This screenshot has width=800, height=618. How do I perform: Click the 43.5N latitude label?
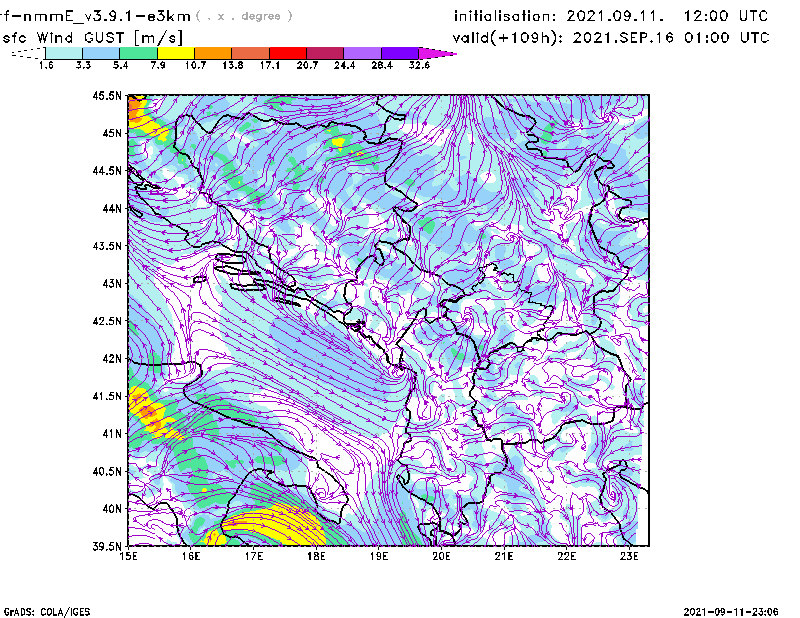[x=107, y=246]
